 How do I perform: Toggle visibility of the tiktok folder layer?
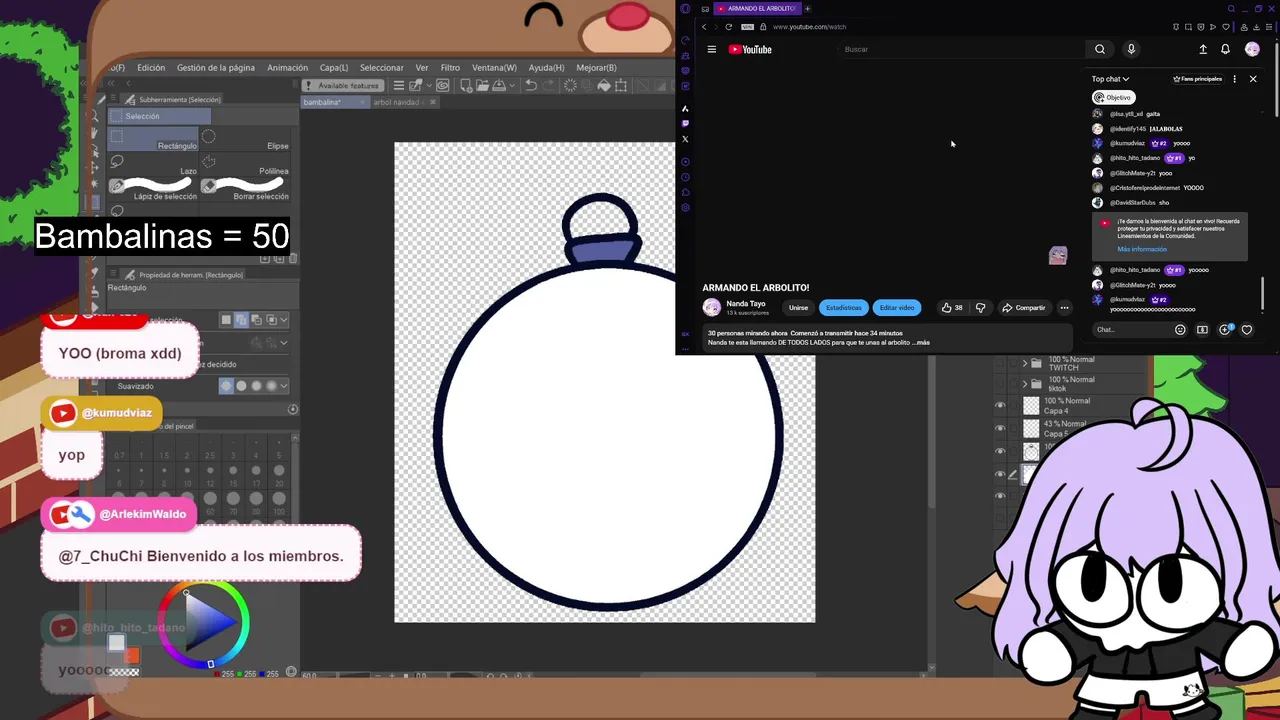coord(1000,384)
